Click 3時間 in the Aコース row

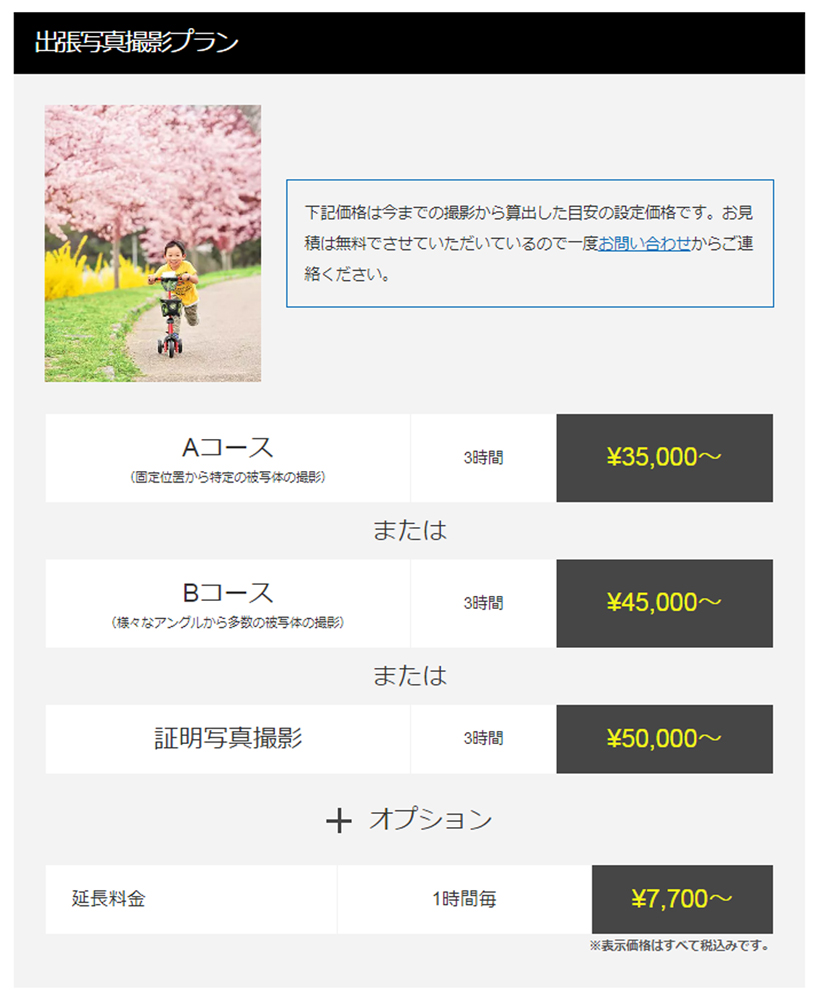point(483,458)
